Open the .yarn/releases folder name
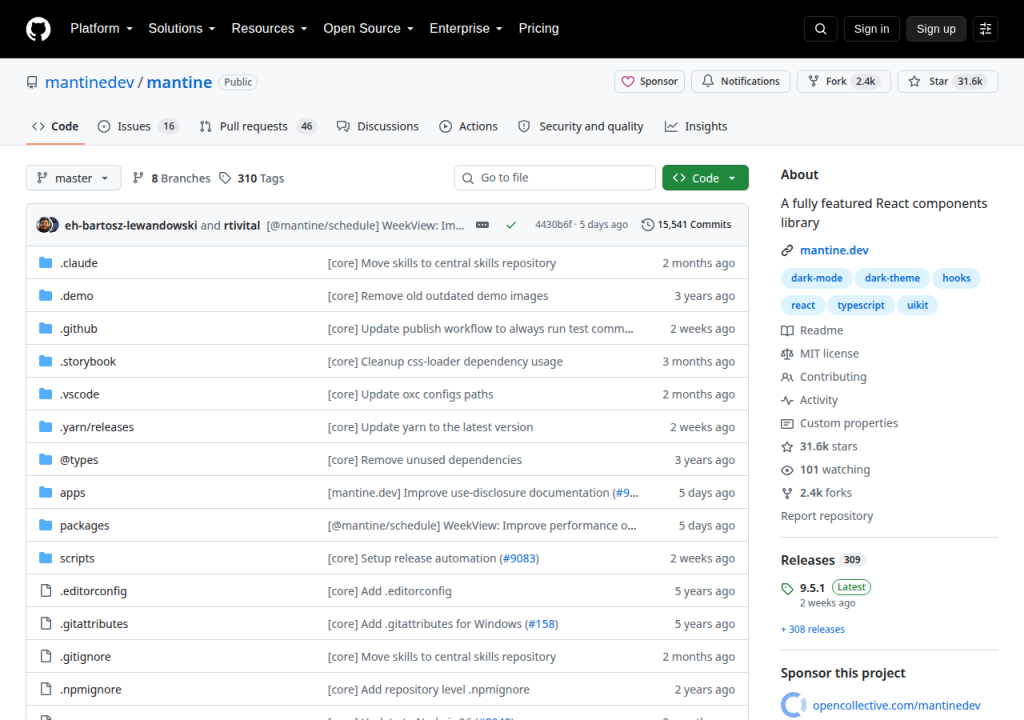Viewport: 1024px width, 720px height. [x=97, y=427]
